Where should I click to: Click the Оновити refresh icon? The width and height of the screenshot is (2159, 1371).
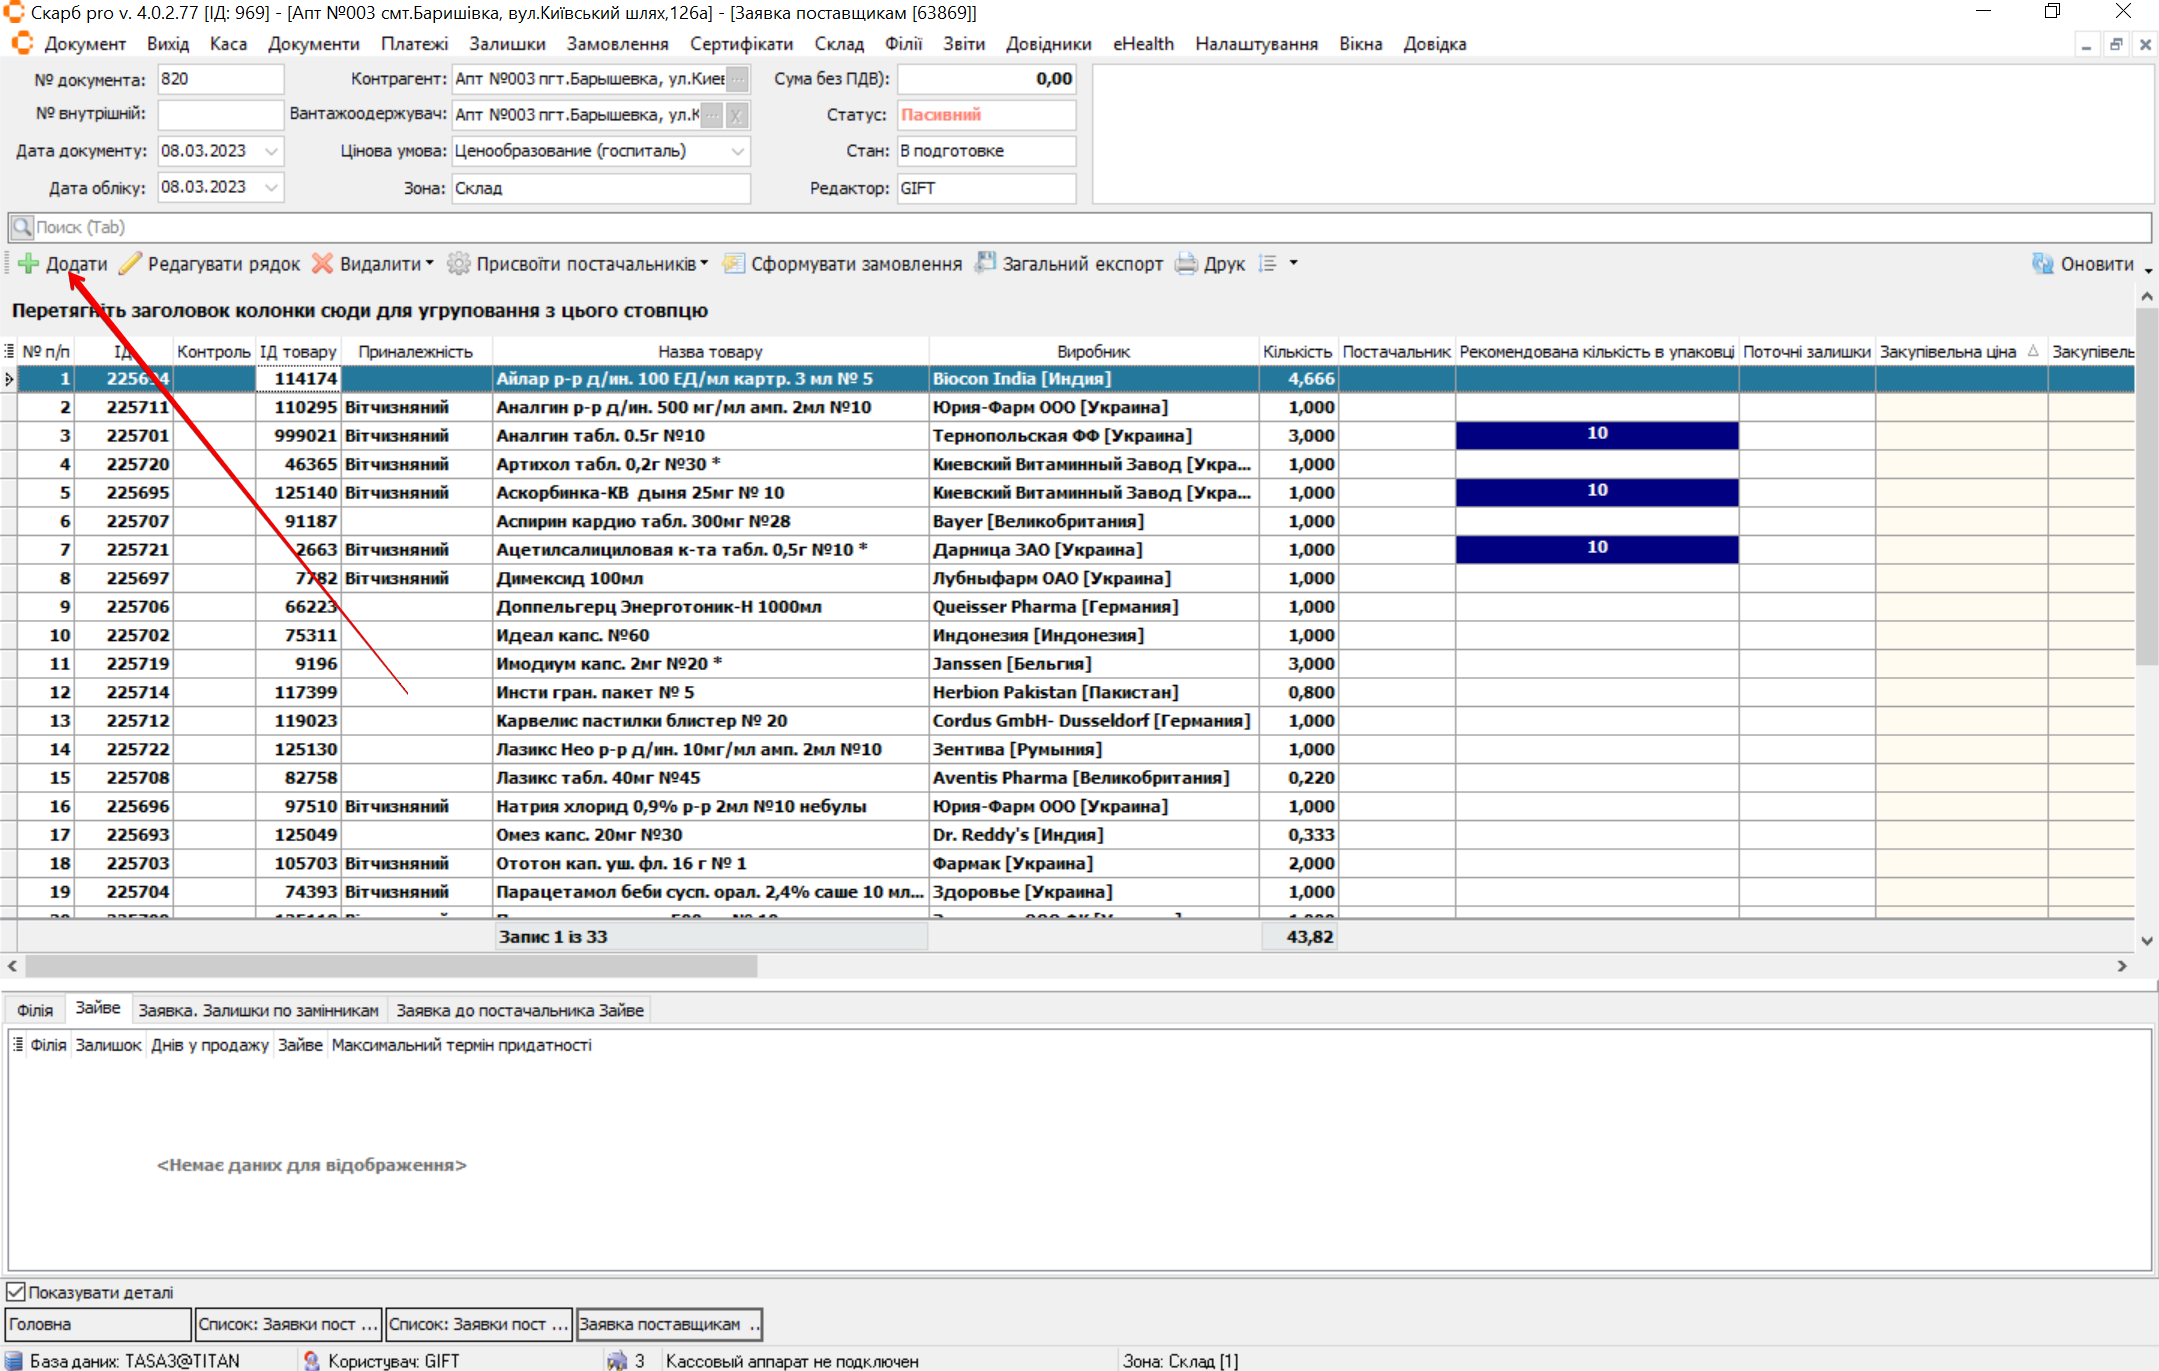pos(2042,264)
